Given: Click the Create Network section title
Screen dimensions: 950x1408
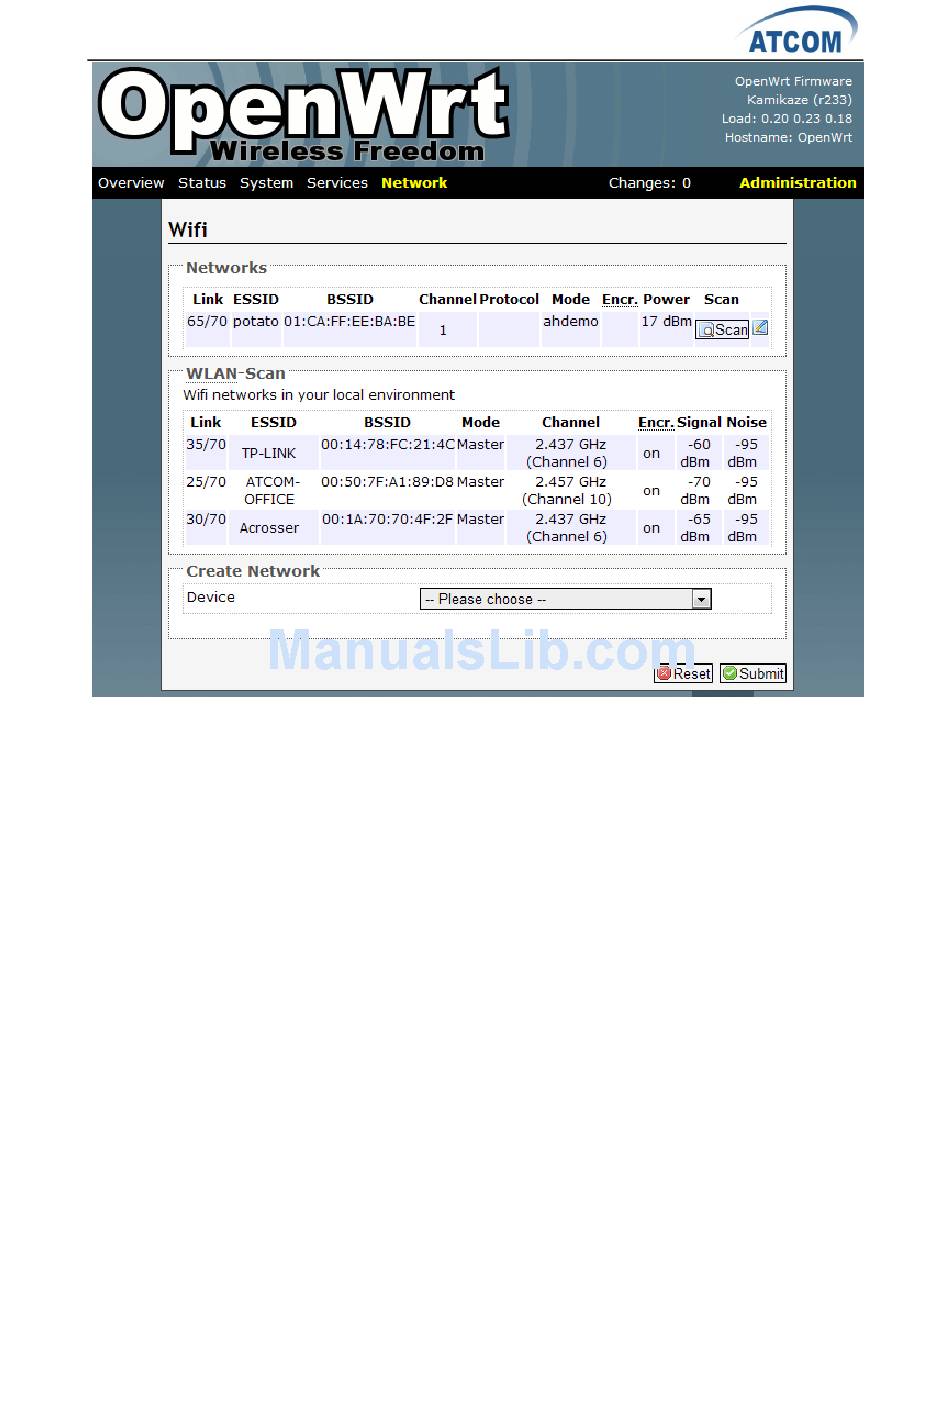Looking at the screenshot, I should pos(253,571).
